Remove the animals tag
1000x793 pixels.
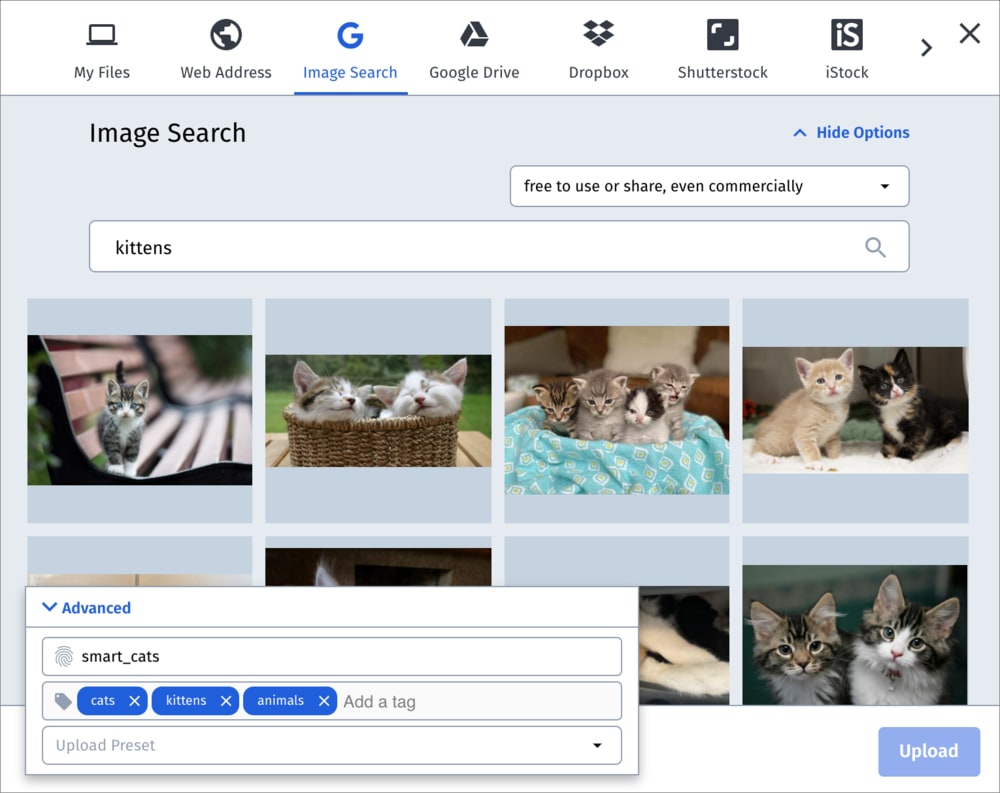tap(322, 701)
